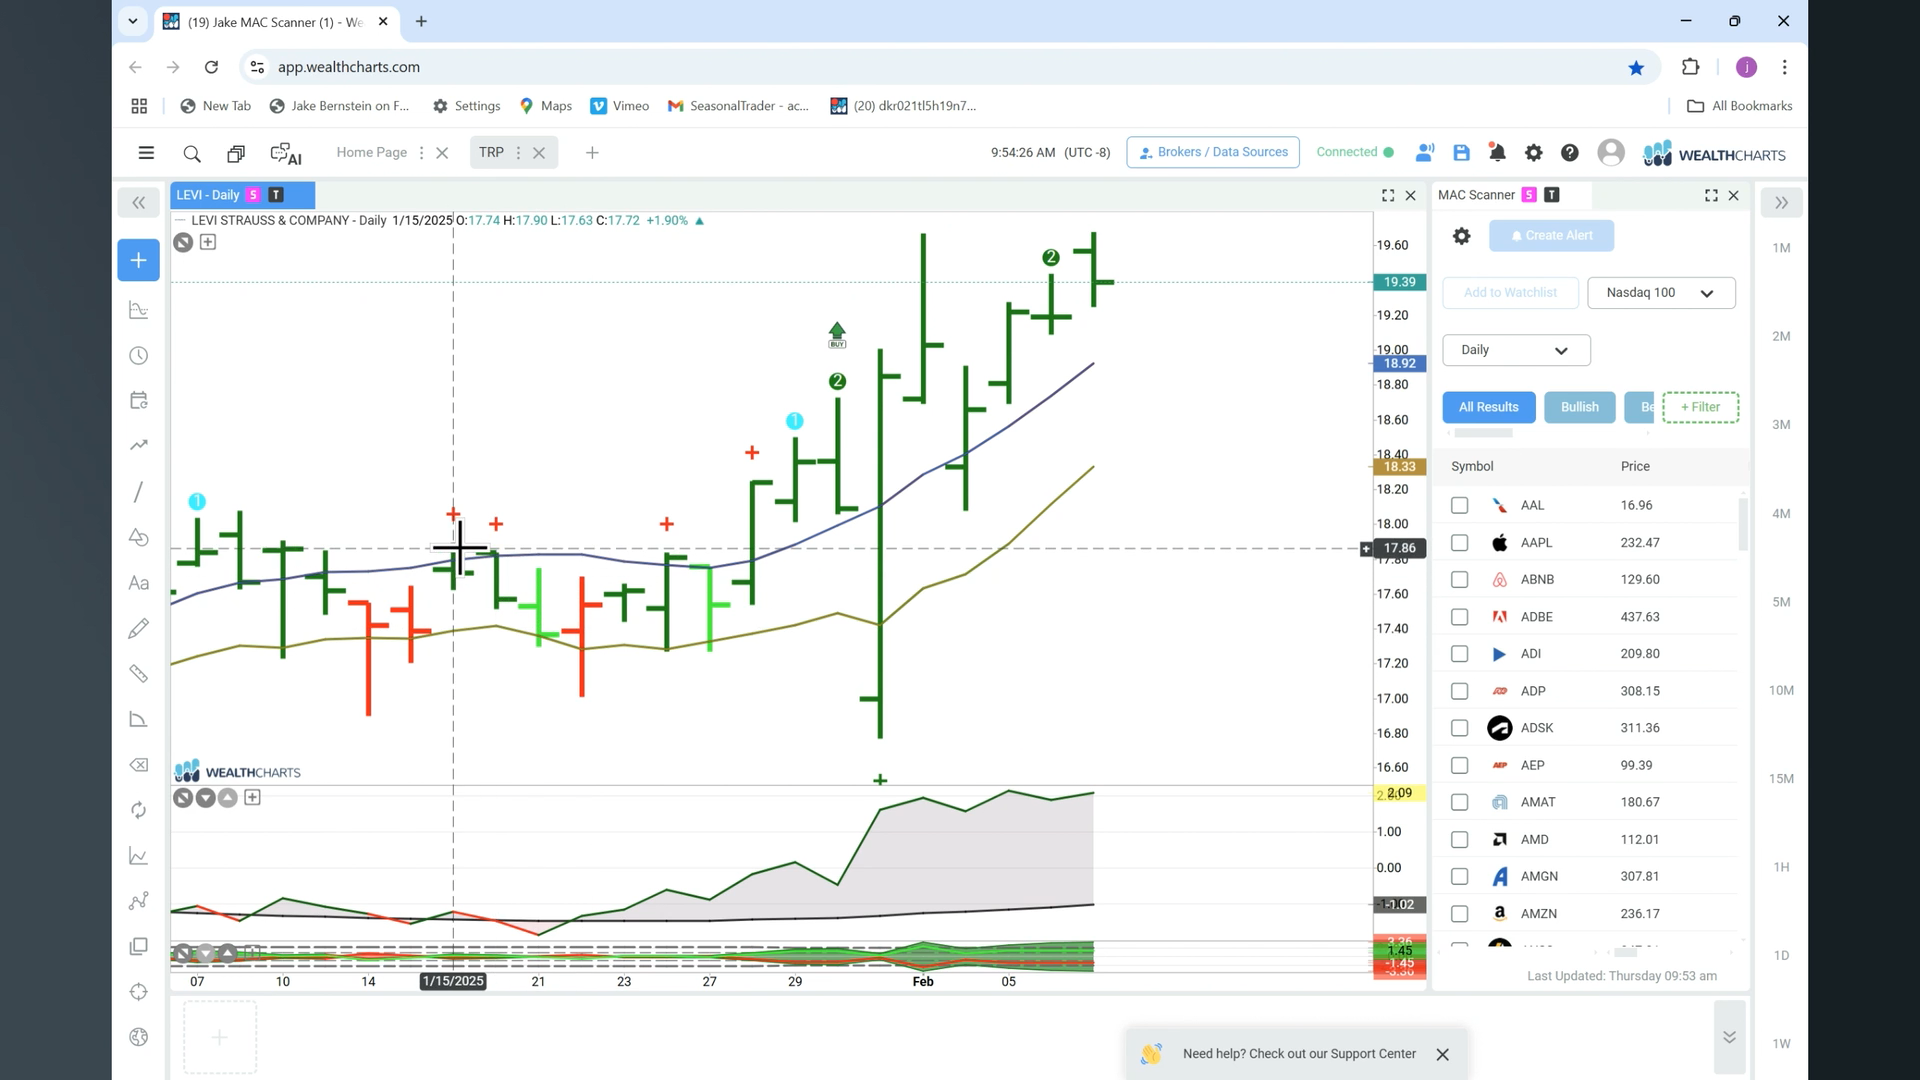The width and height of the screenshot is (1920, 1080).
Task: Click the Add to Watchlist button
Action: (x=1510, y=293)
